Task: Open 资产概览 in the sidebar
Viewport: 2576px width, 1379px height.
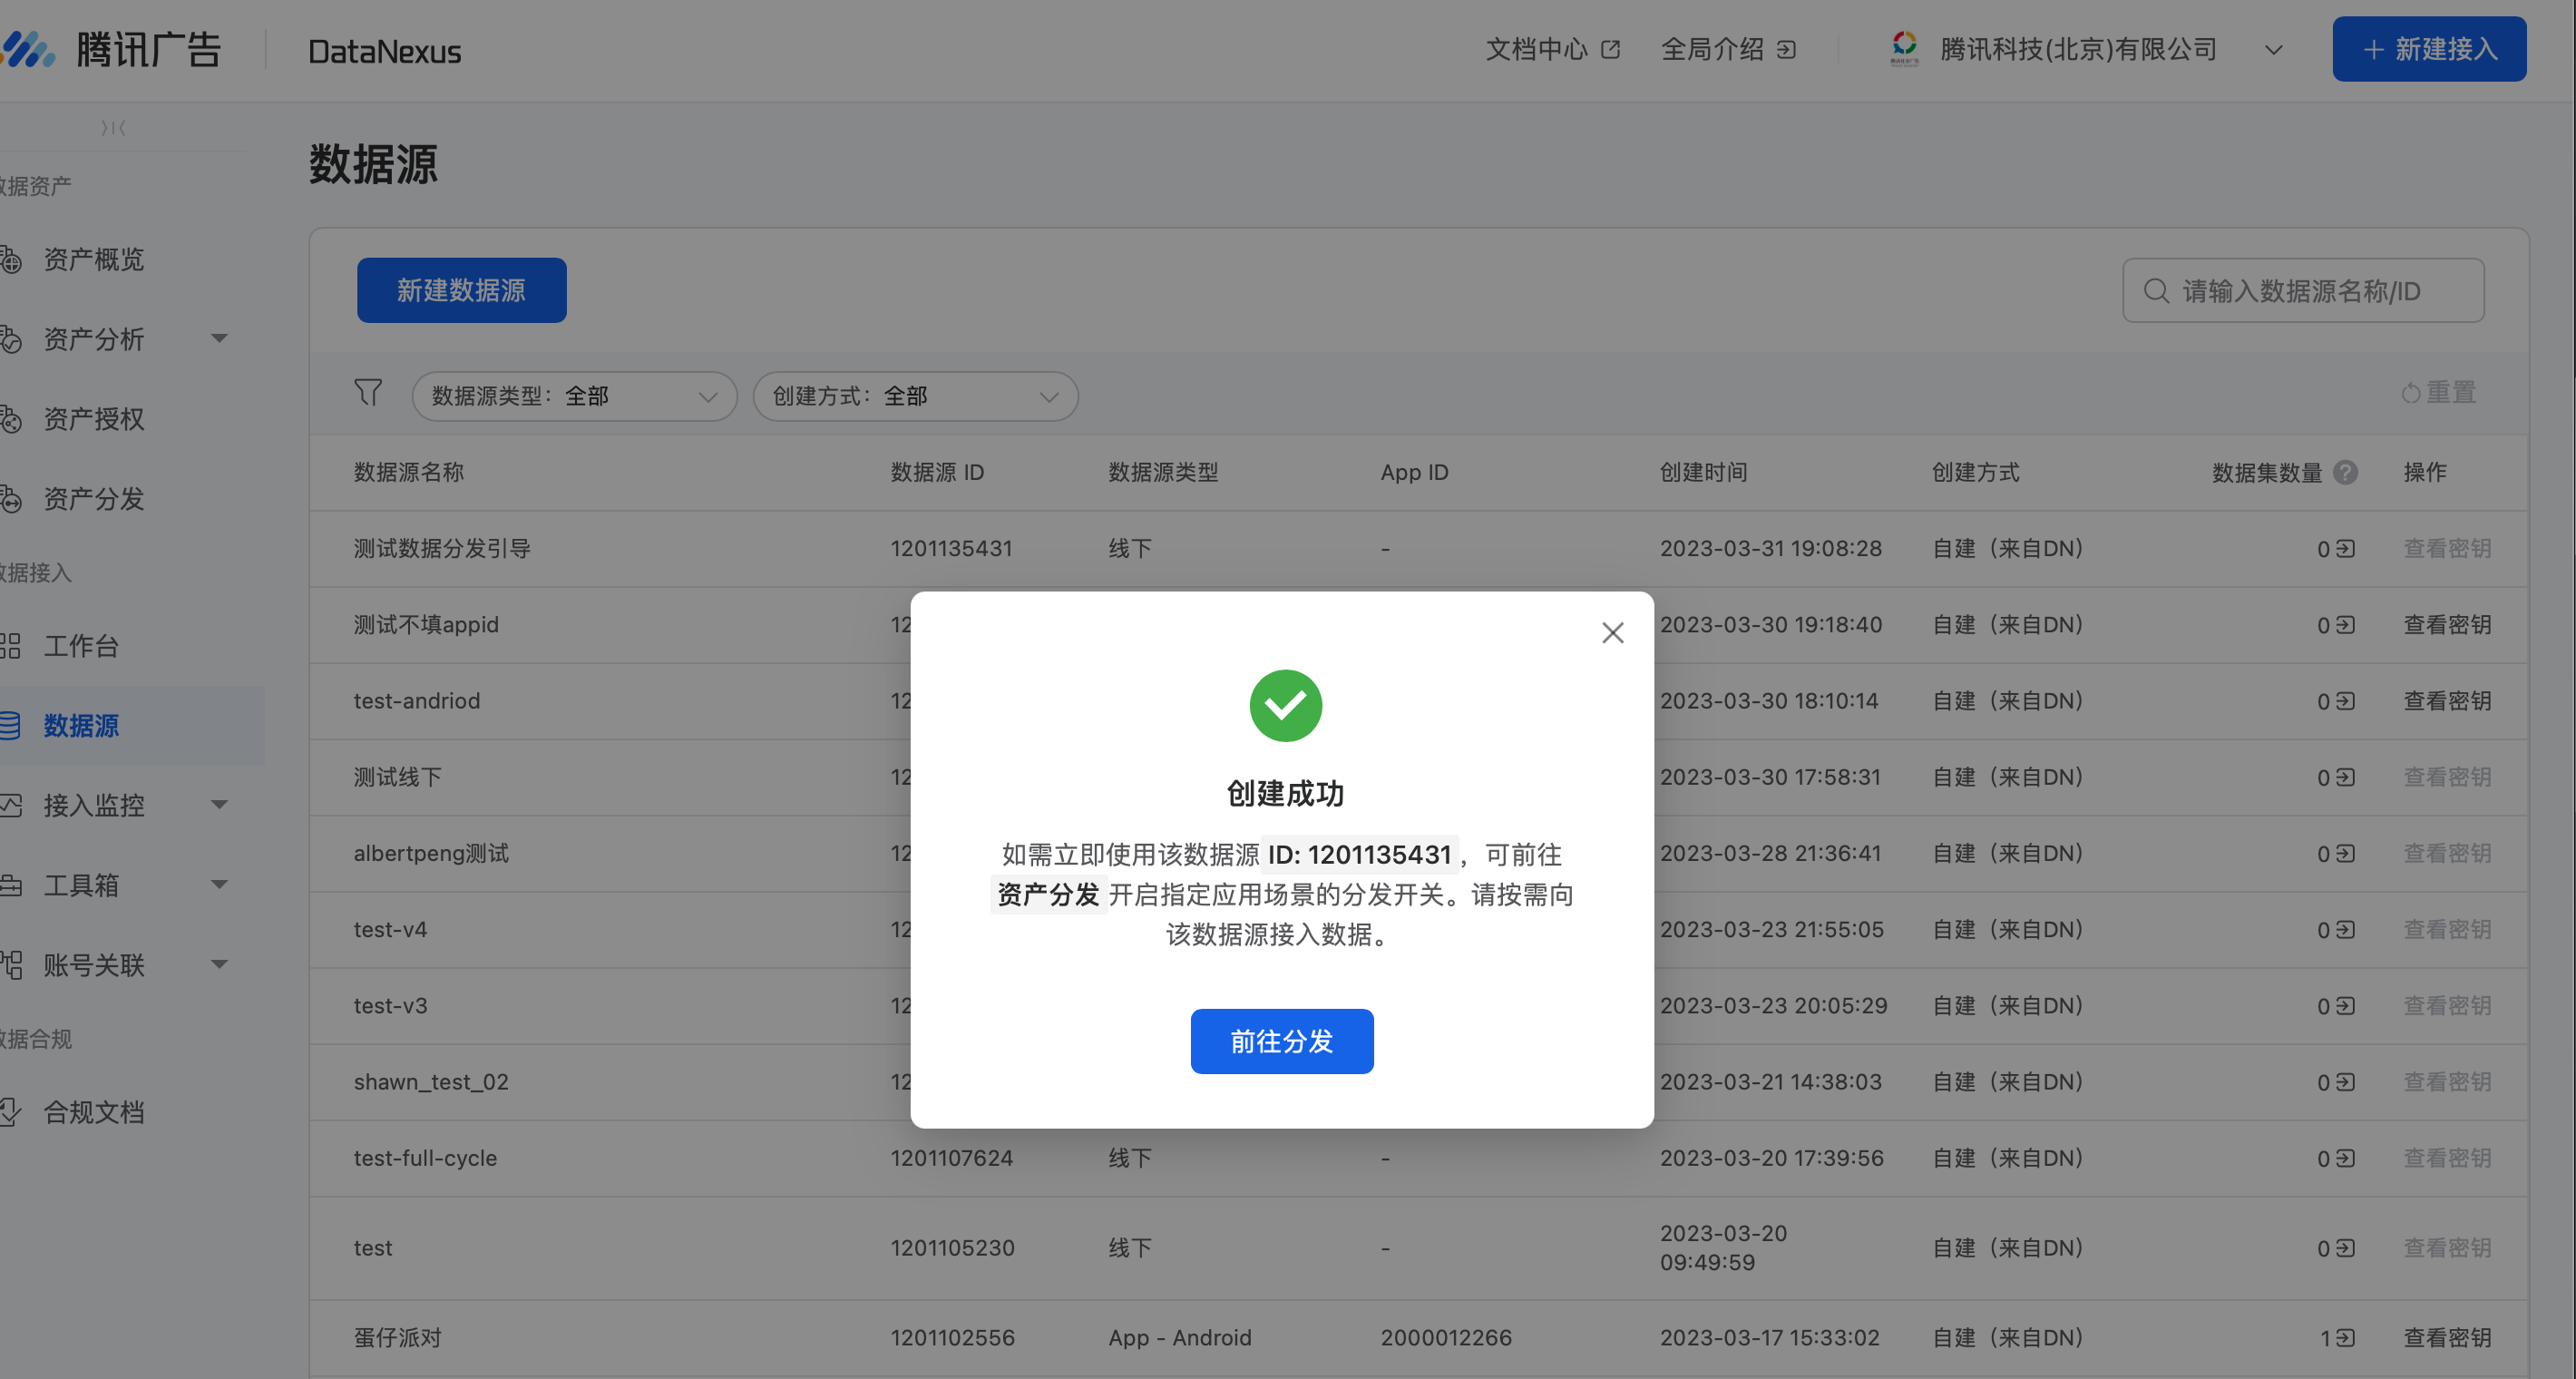Action: [x=93, y=260]
